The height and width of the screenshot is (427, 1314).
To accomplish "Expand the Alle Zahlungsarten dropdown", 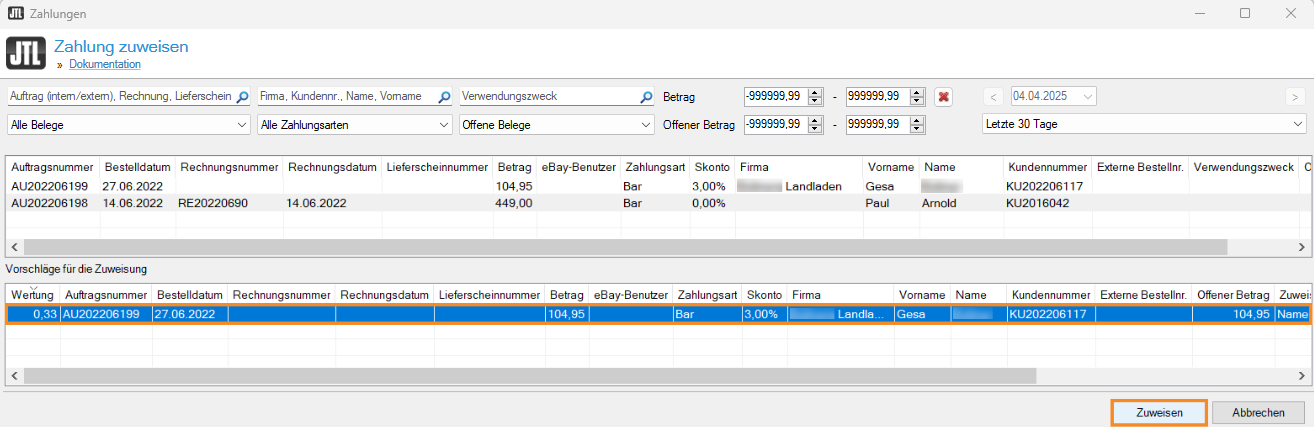I will [x=354, y=125].
